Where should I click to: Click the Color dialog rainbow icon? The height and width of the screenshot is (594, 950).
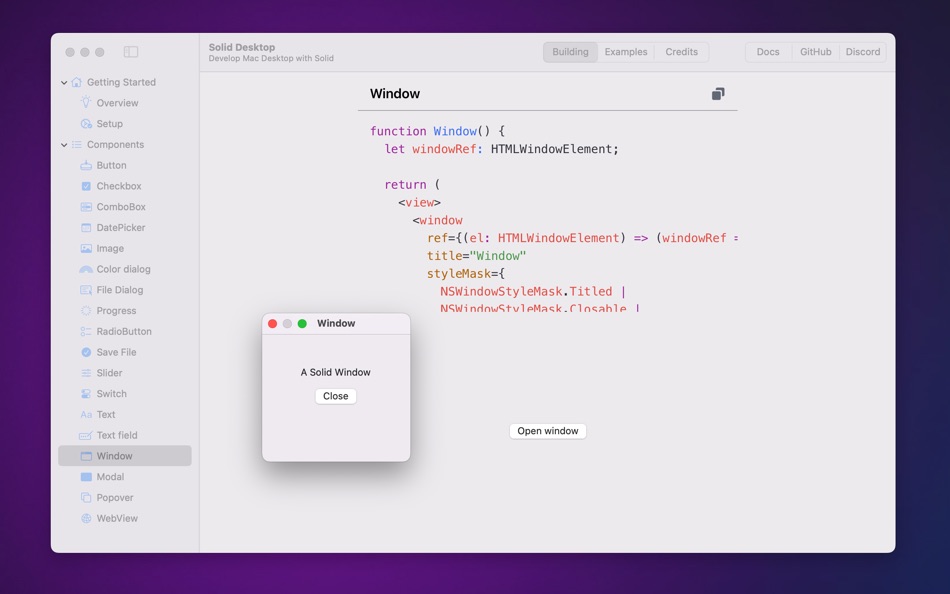coord(86,269)
